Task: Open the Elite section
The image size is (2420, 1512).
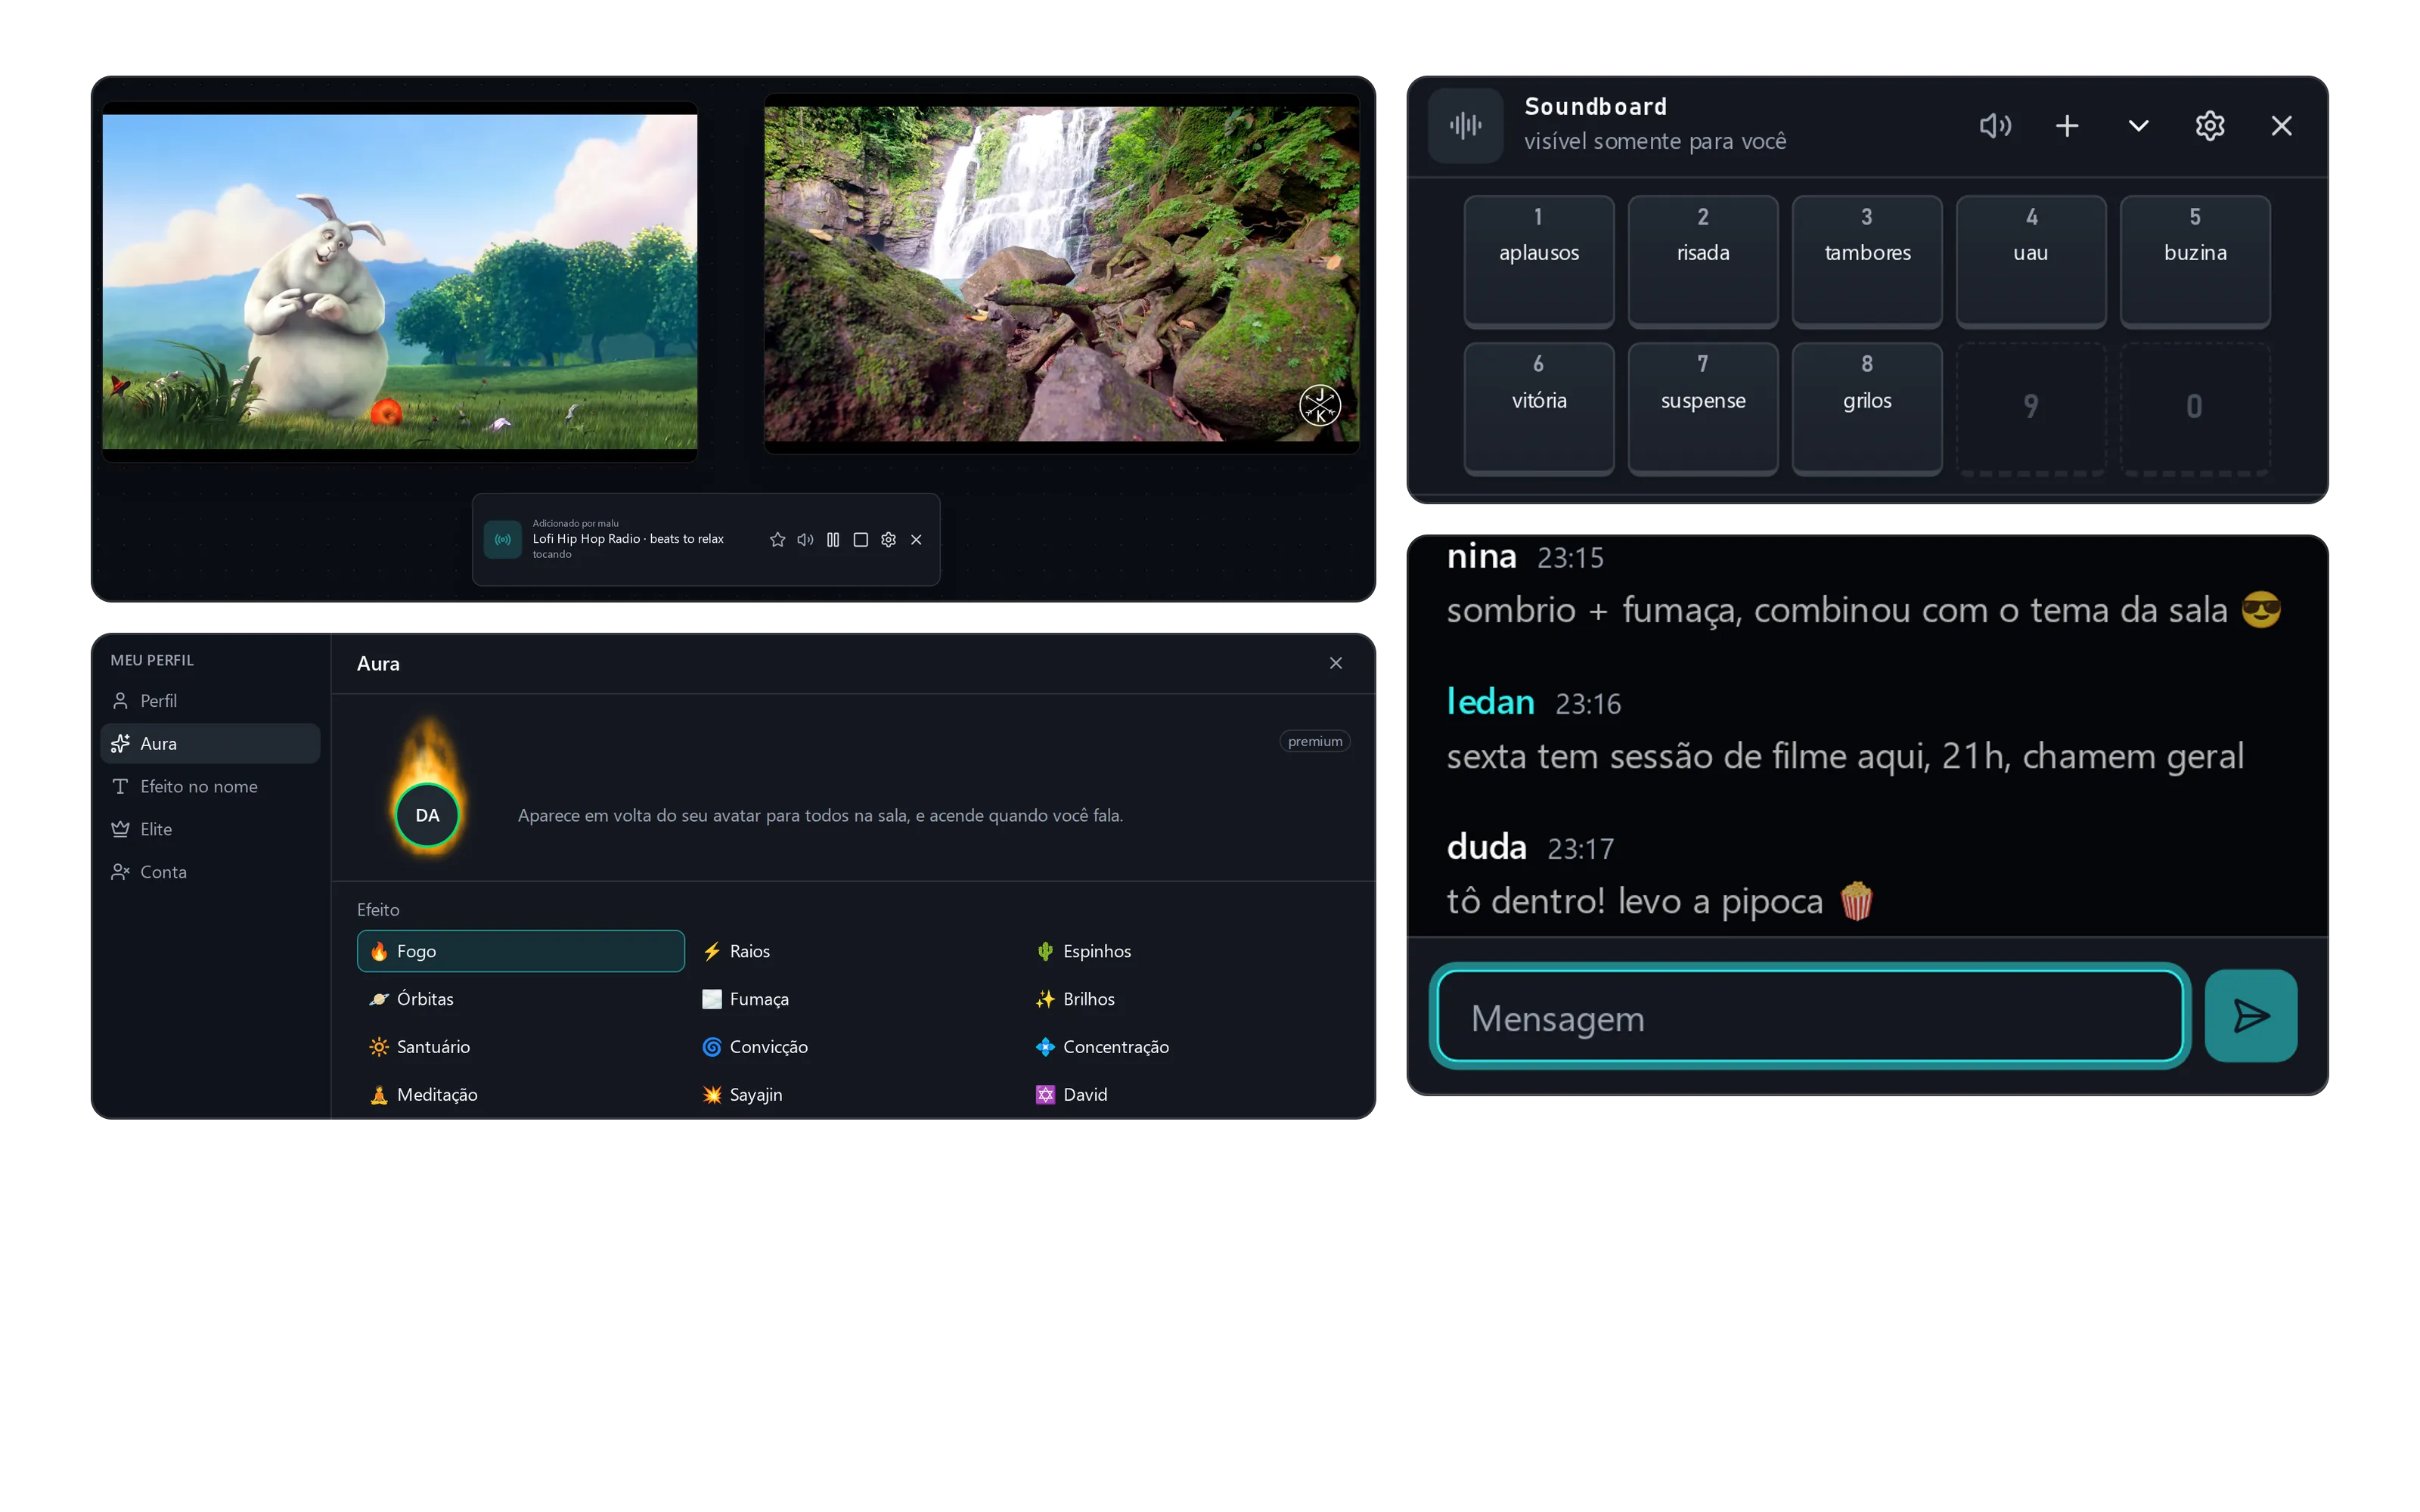Action: click(210, 829)
